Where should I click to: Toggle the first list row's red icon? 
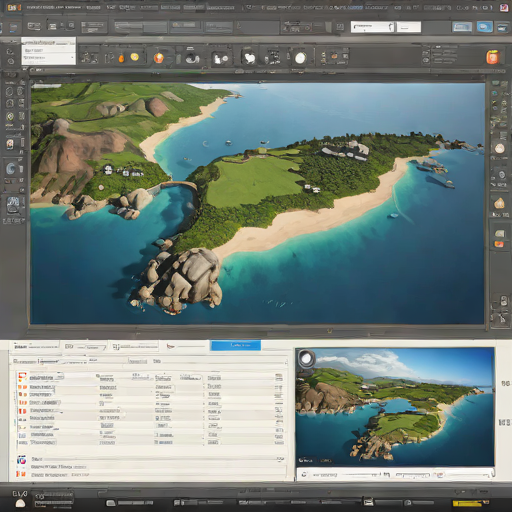coord(22,377)
